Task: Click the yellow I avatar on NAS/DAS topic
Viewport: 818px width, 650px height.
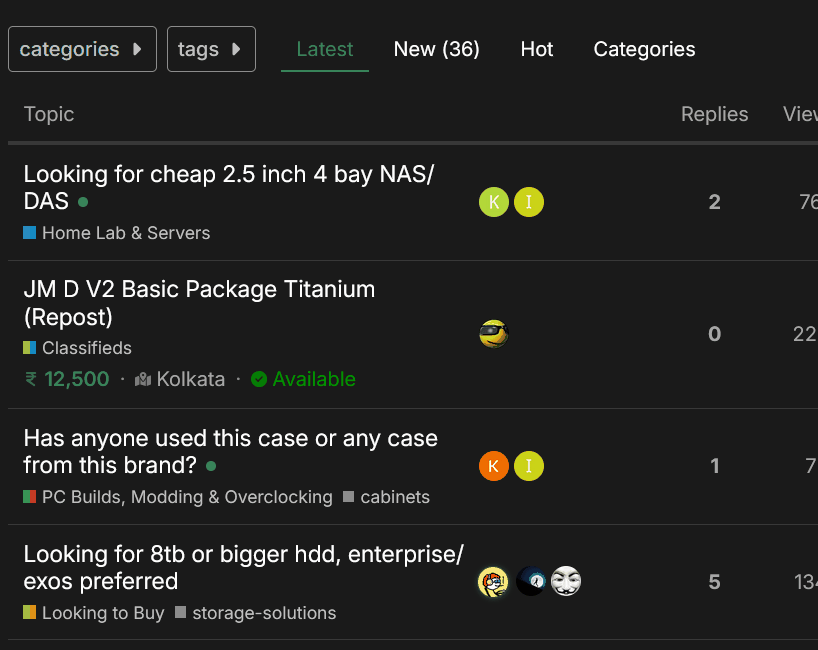Action: [x=529, y=202]
